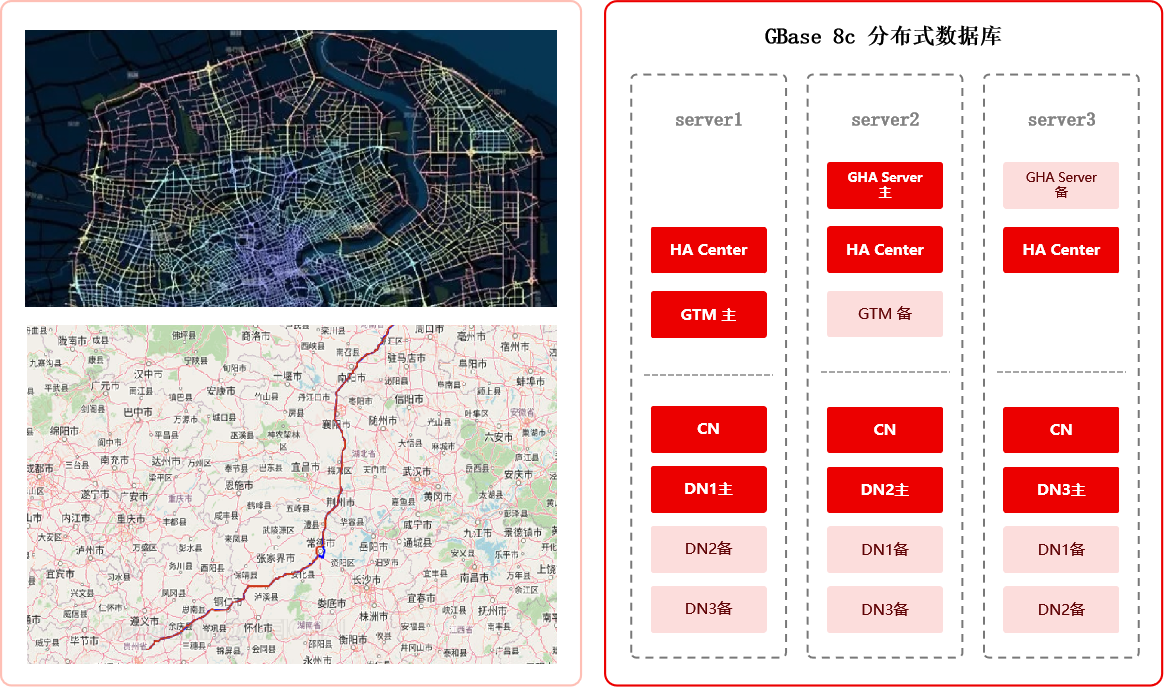Click 长沙市 label on the route map
The height and width of the screenshot is (687, 1164).
(x=367, y=579)
